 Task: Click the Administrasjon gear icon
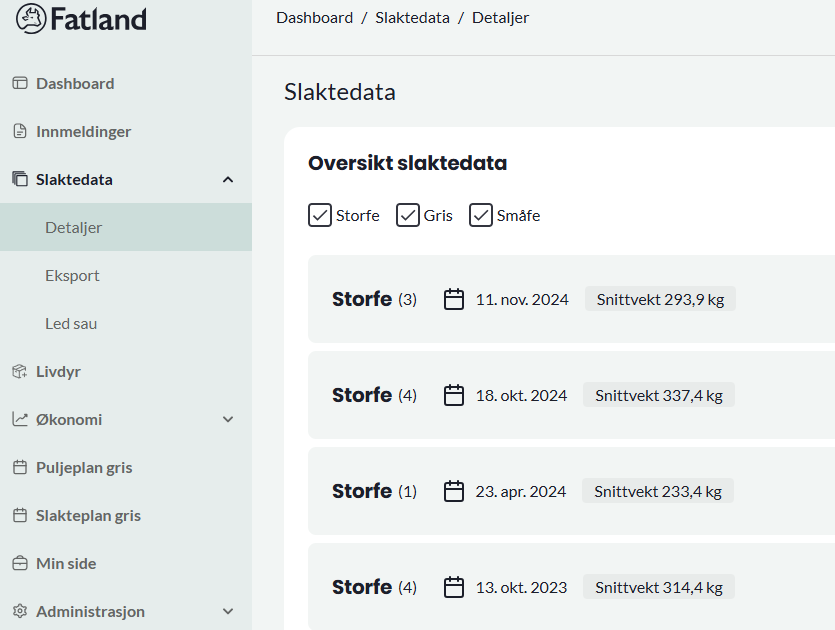(20, 611)
